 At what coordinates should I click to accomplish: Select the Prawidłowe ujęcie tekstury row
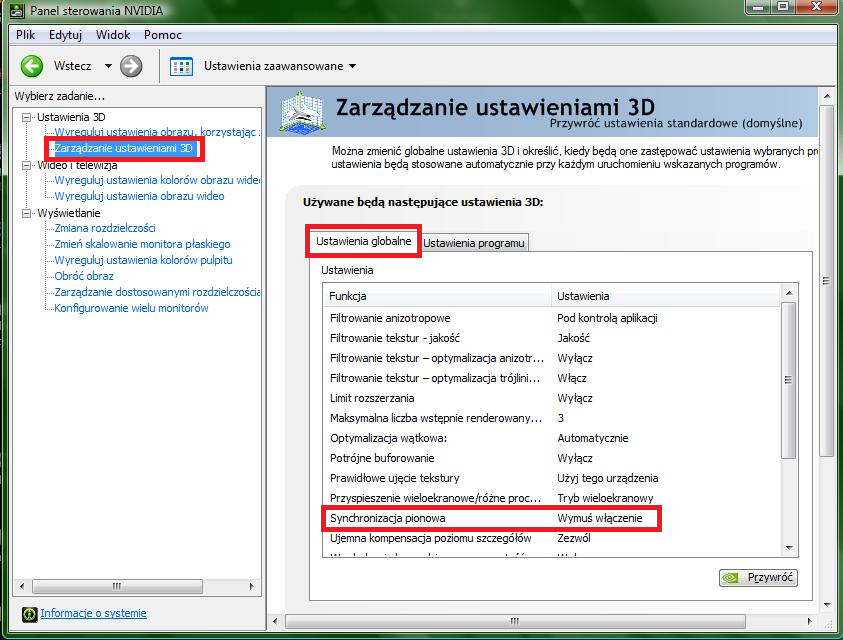pos(552,478)
